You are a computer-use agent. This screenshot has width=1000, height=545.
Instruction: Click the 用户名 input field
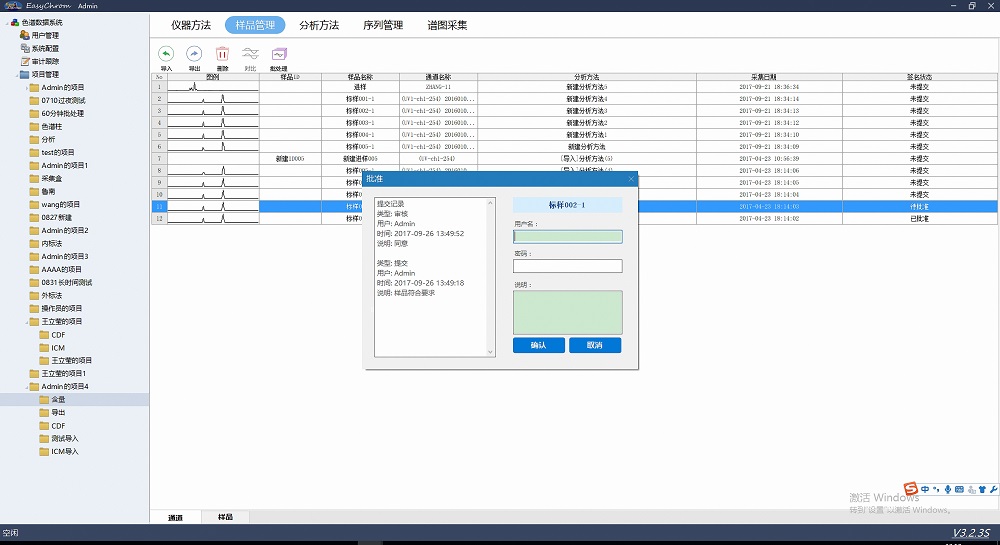(x=567, y=237)
